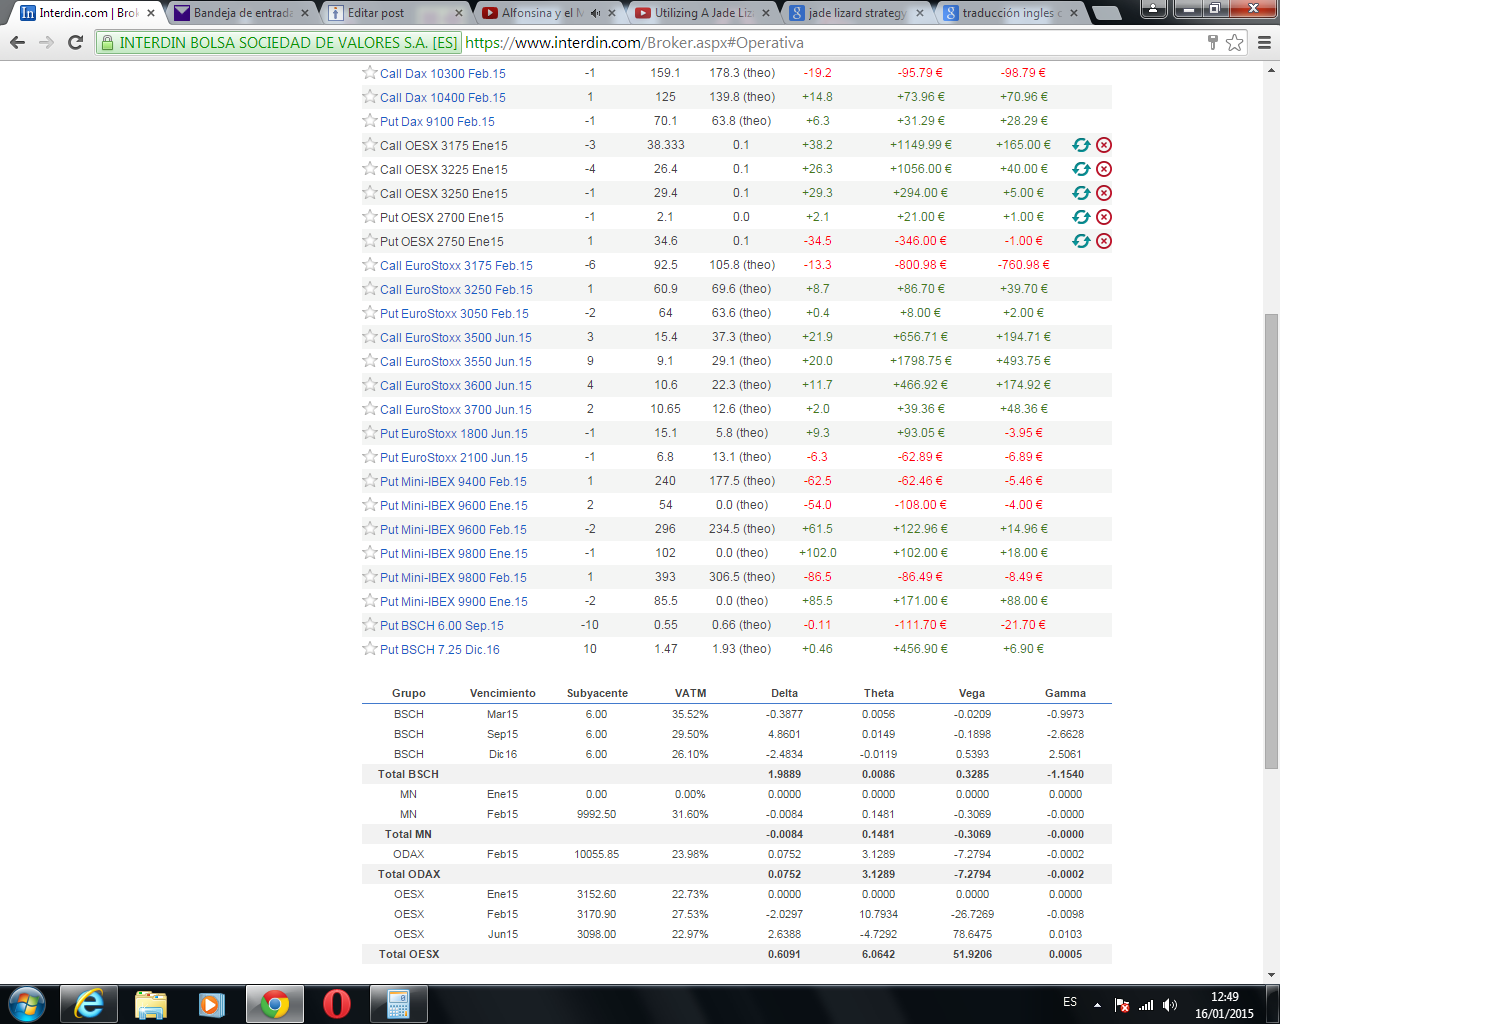
Task: Show hidden tray icons arrow
Action: pos(1097,1005)
